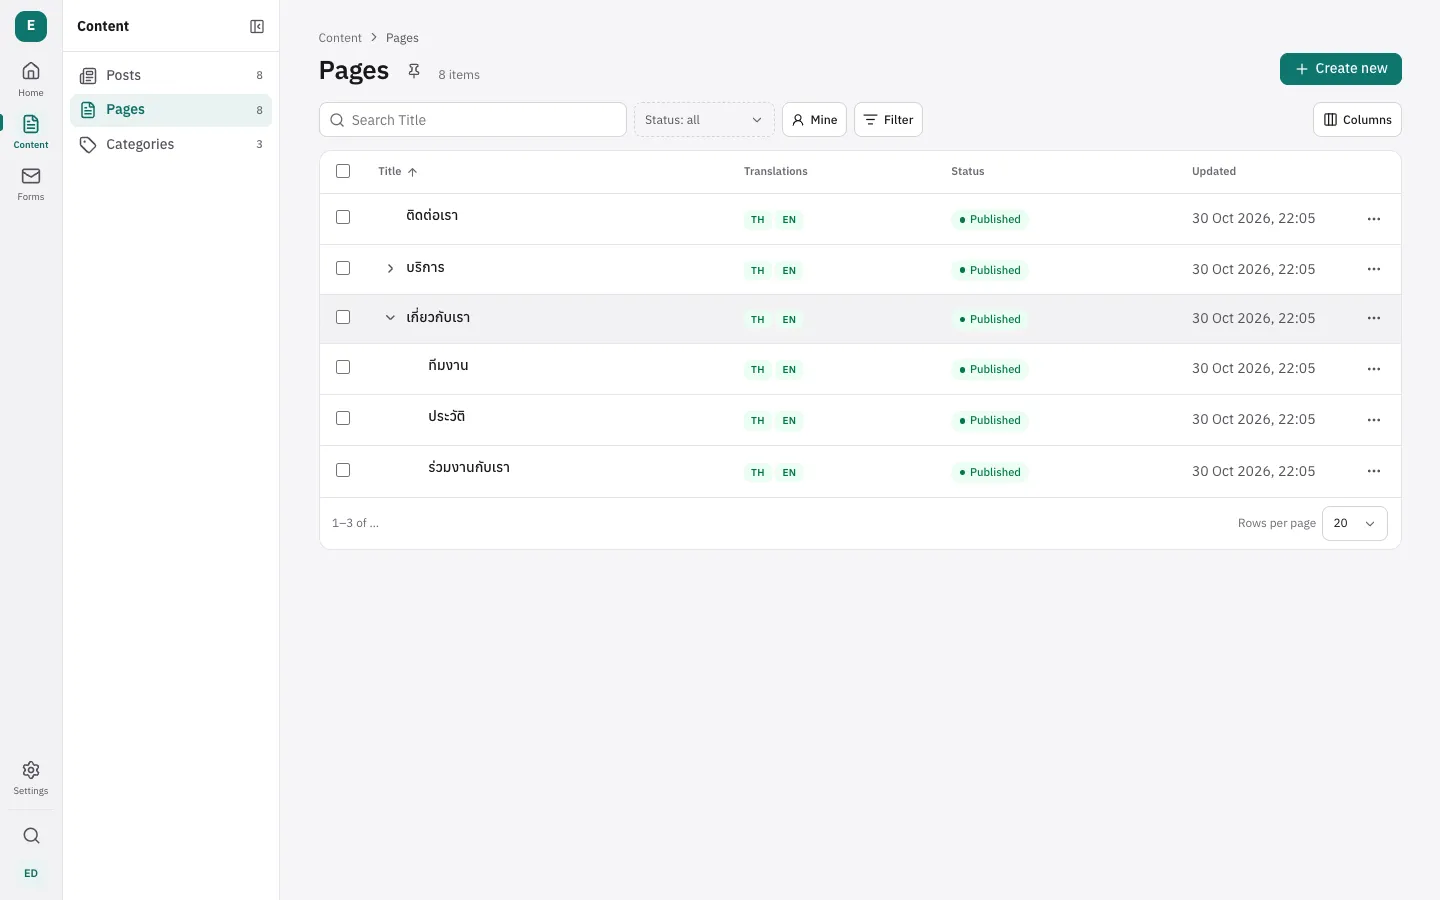Screen dimensions: 1440x900
Task: Select Pages in the Content sidebar
Action: pyautogui.click(x=171, y=110)
